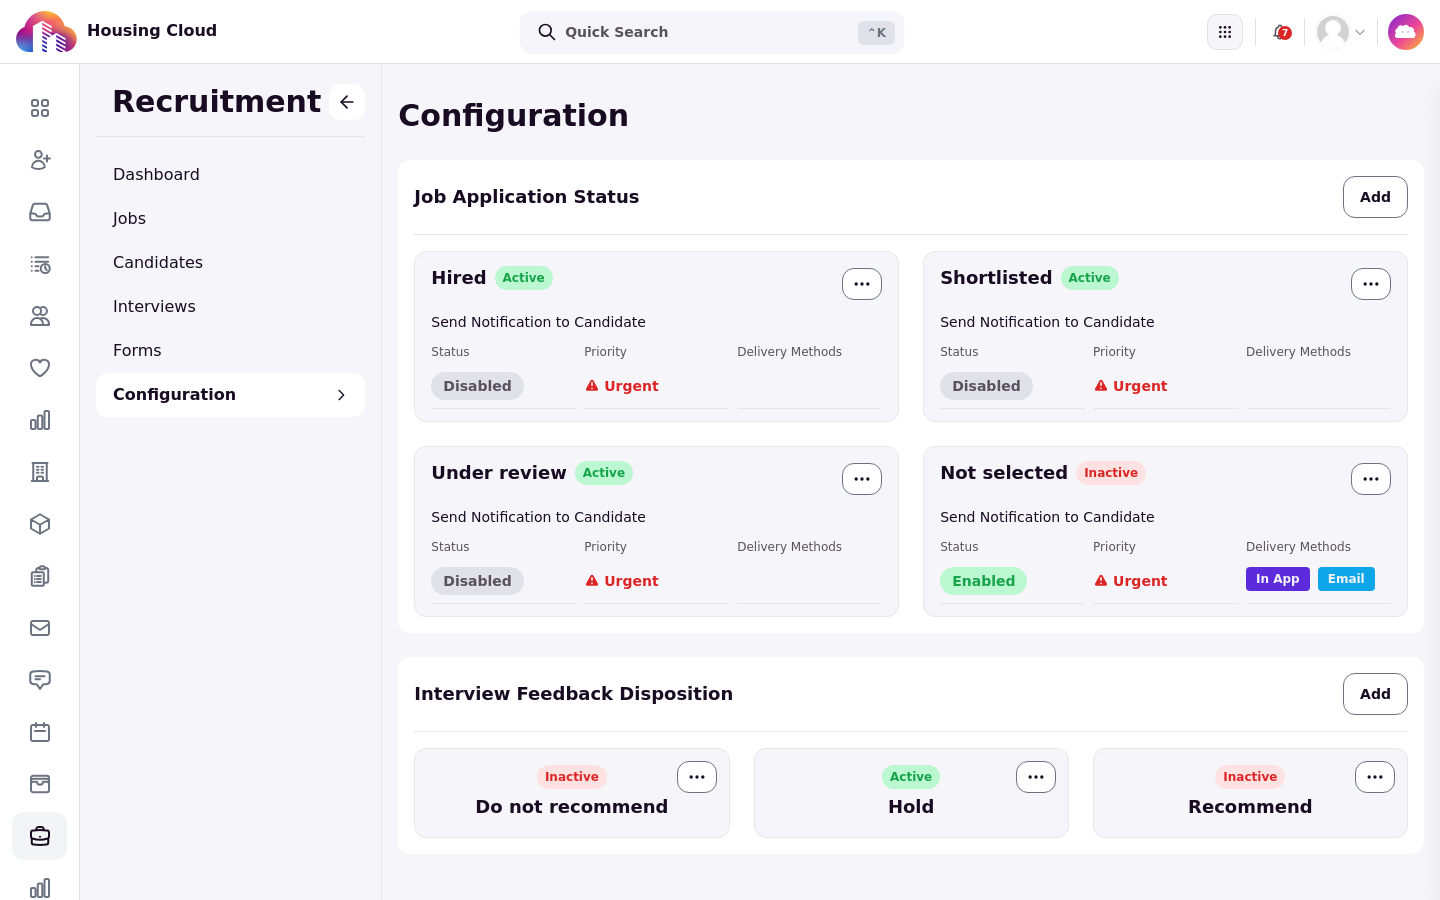The width and height of the screenshot is (1440, 900).
Task: Open the user avatar dropdown menu
Action: coord(1341,32)
